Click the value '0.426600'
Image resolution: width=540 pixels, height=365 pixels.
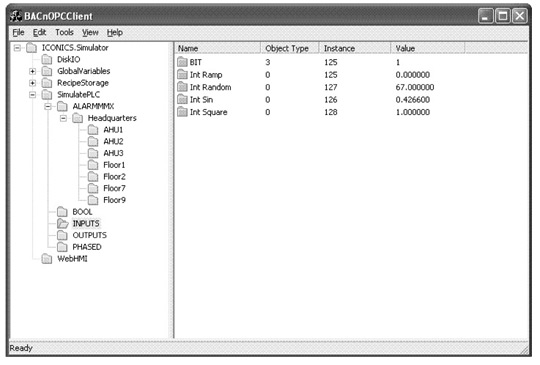click(x=413, y=100)
